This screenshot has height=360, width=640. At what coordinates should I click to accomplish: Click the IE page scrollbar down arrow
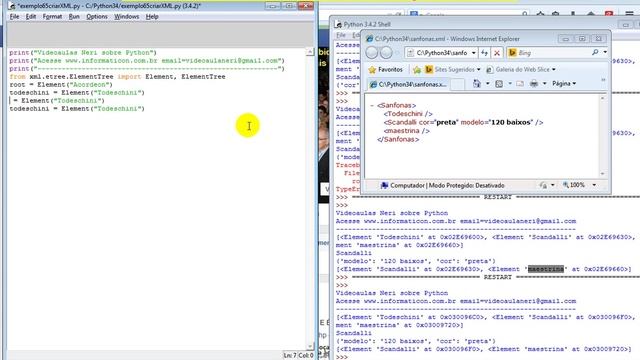(602, 174)
